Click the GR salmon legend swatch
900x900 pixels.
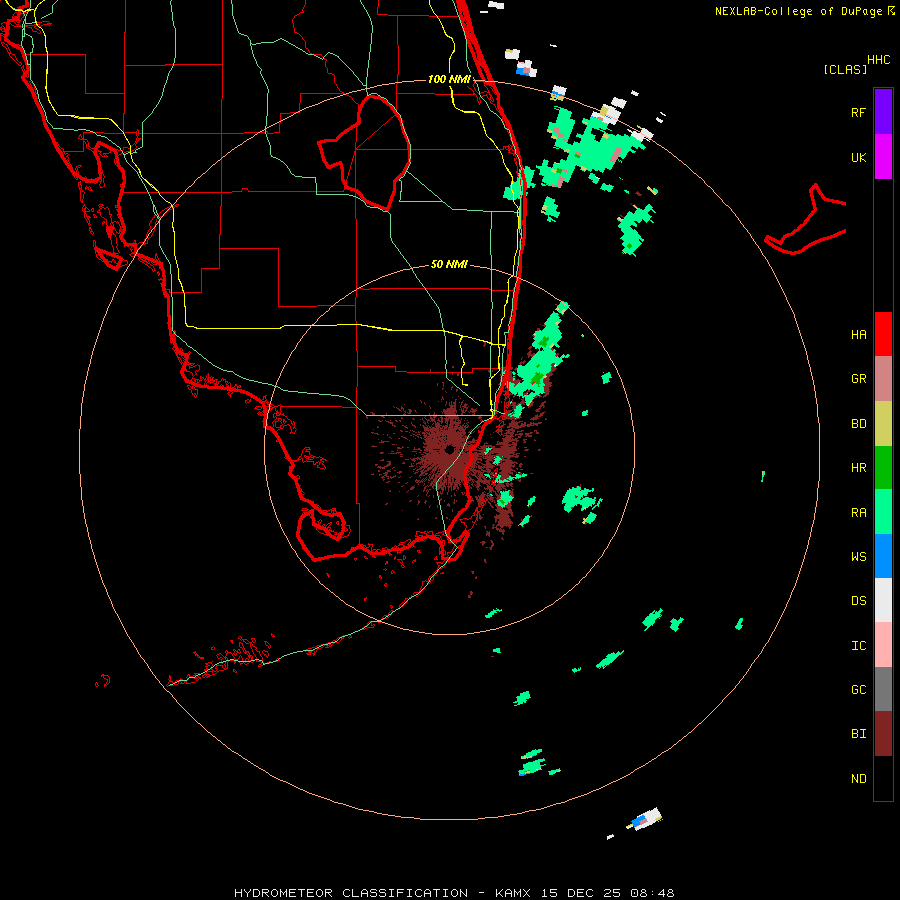point(883,378)
